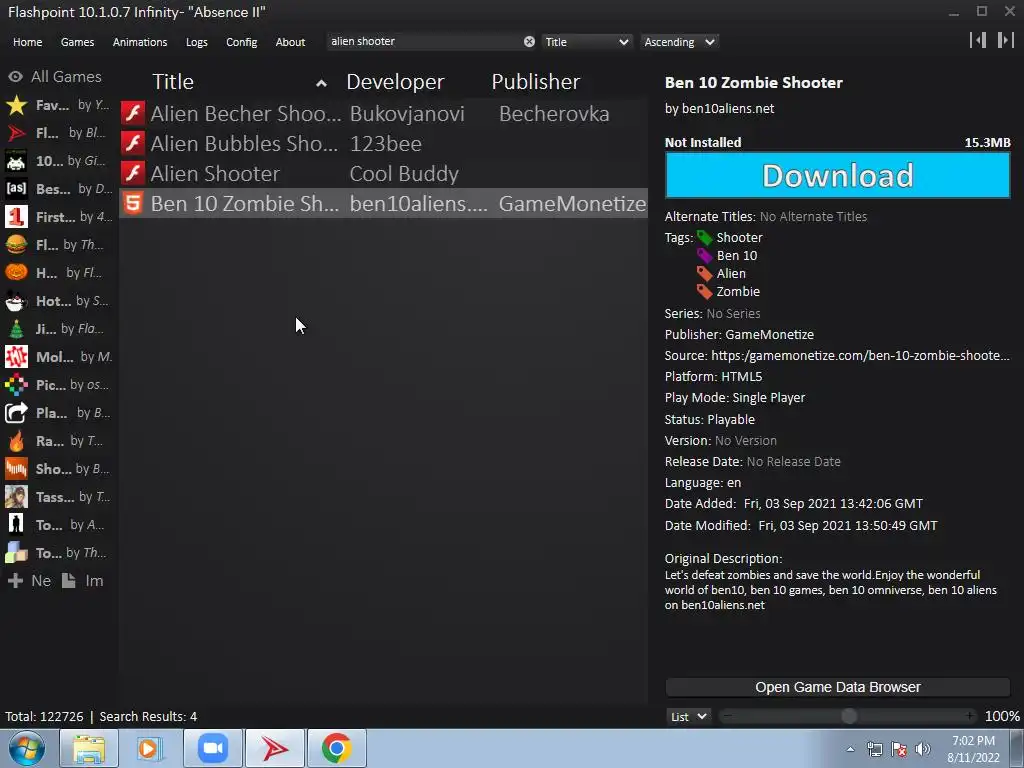Screen dimensions: 1024x768
Task: Click the Shooter tag
Action: click(739, 238)
